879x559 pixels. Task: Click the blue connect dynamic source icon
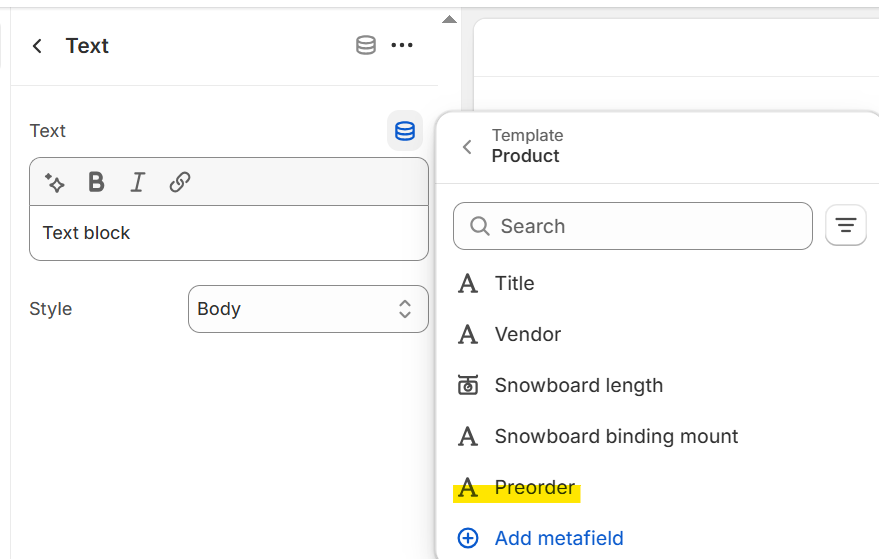[x=405, y=131]
